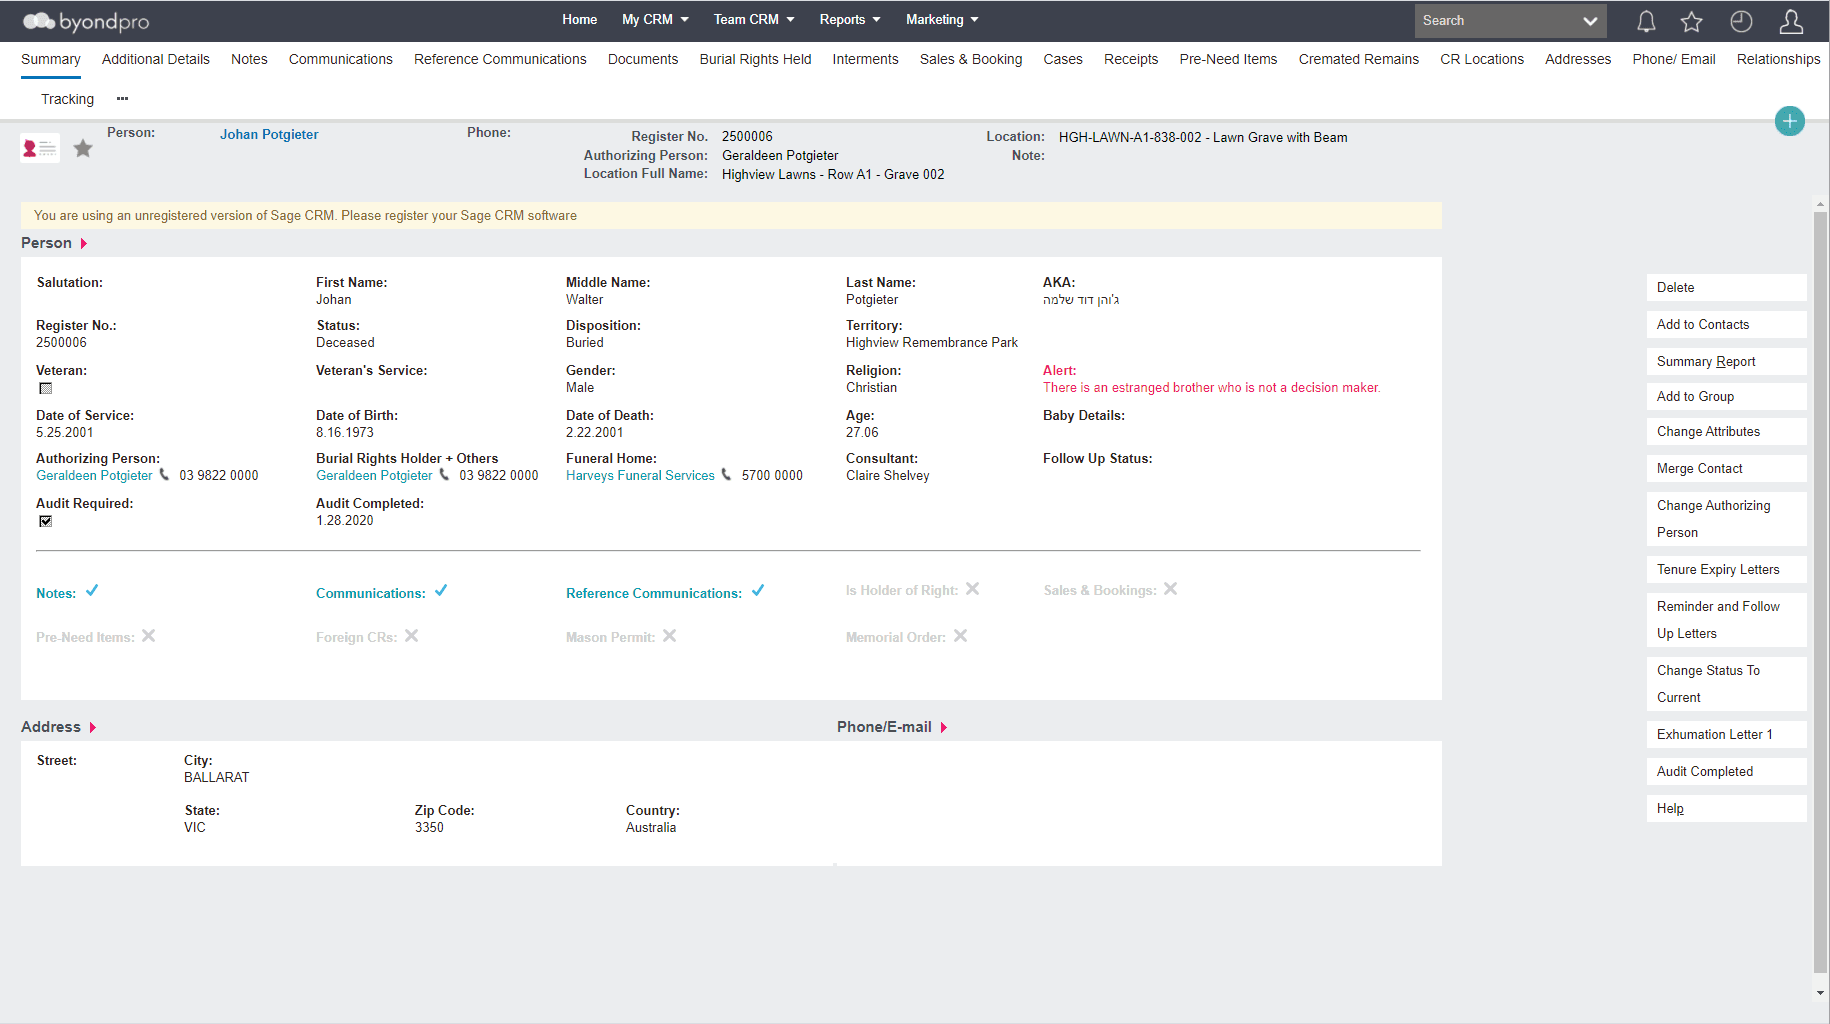Open the more tabs ellipsis icon
1830x1024 pixels.
tap(122, 99)
